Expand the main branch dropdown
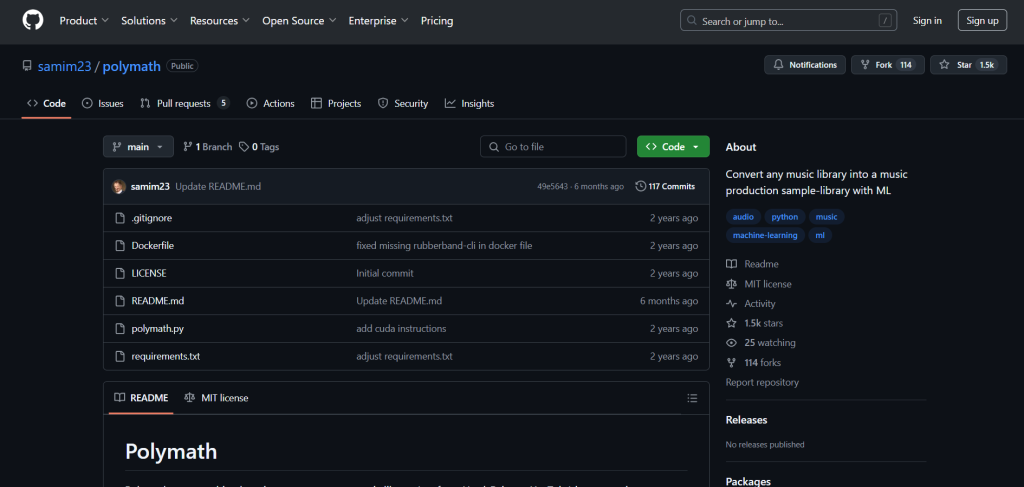 pos(138,147)
